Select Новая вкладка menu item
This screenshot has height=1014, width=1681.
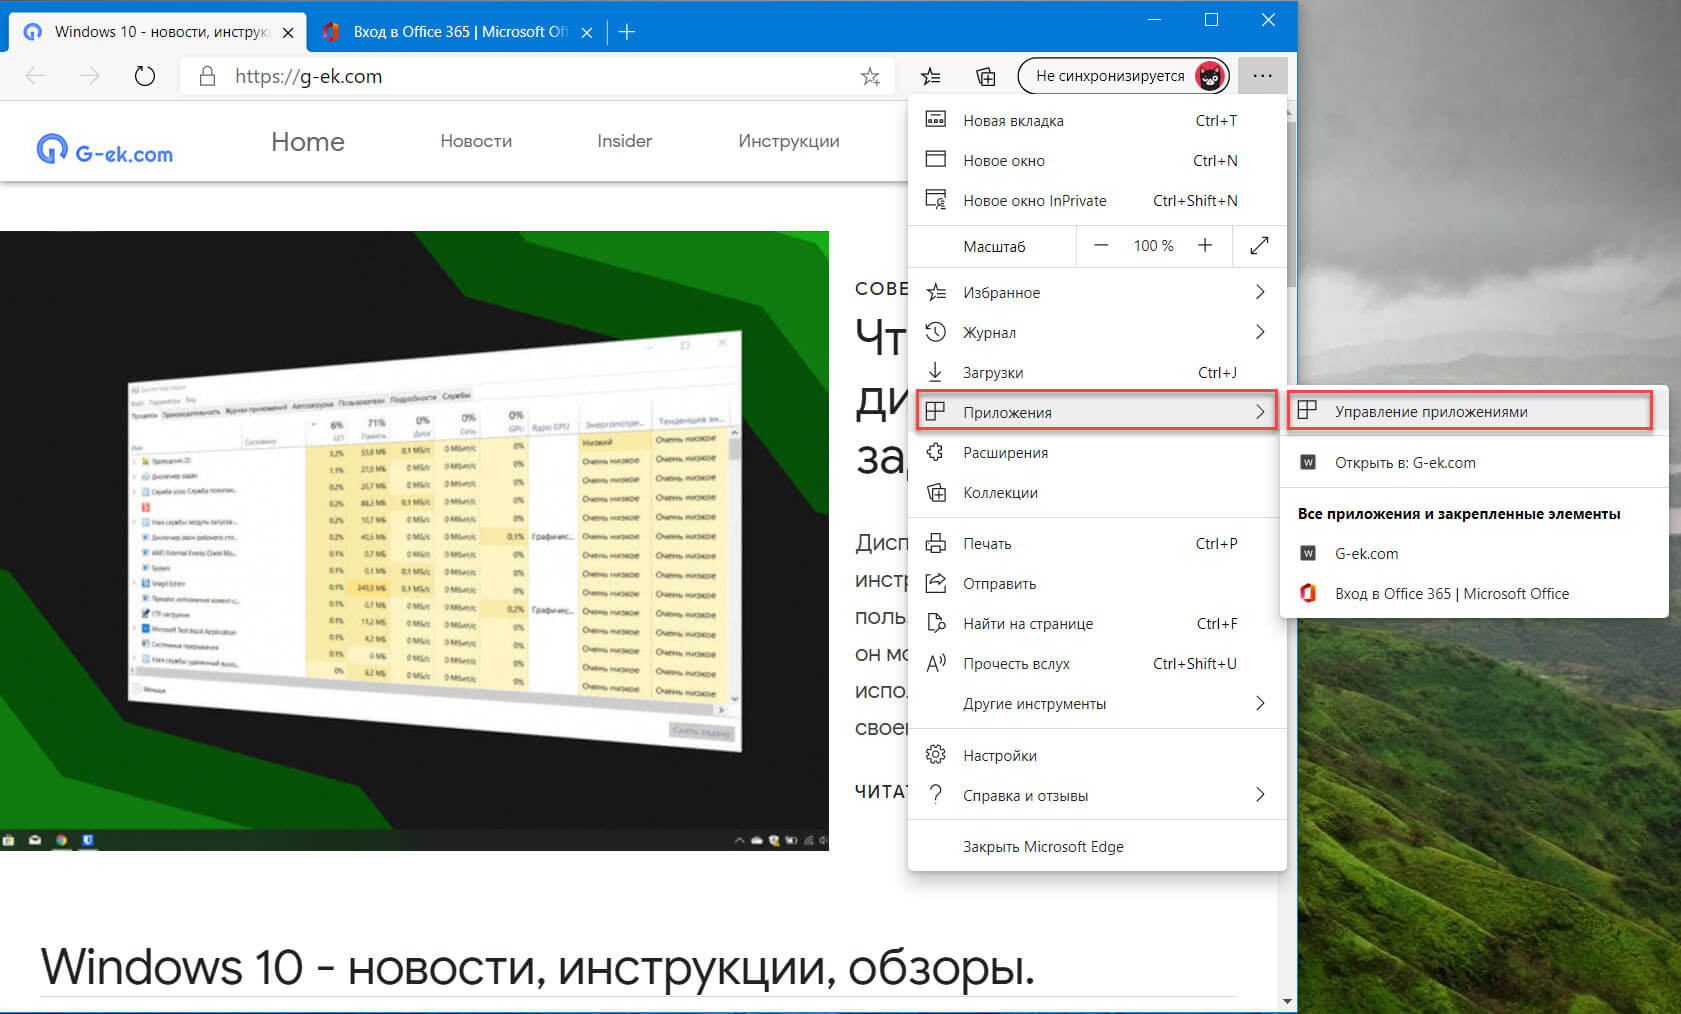[1097, 120]
